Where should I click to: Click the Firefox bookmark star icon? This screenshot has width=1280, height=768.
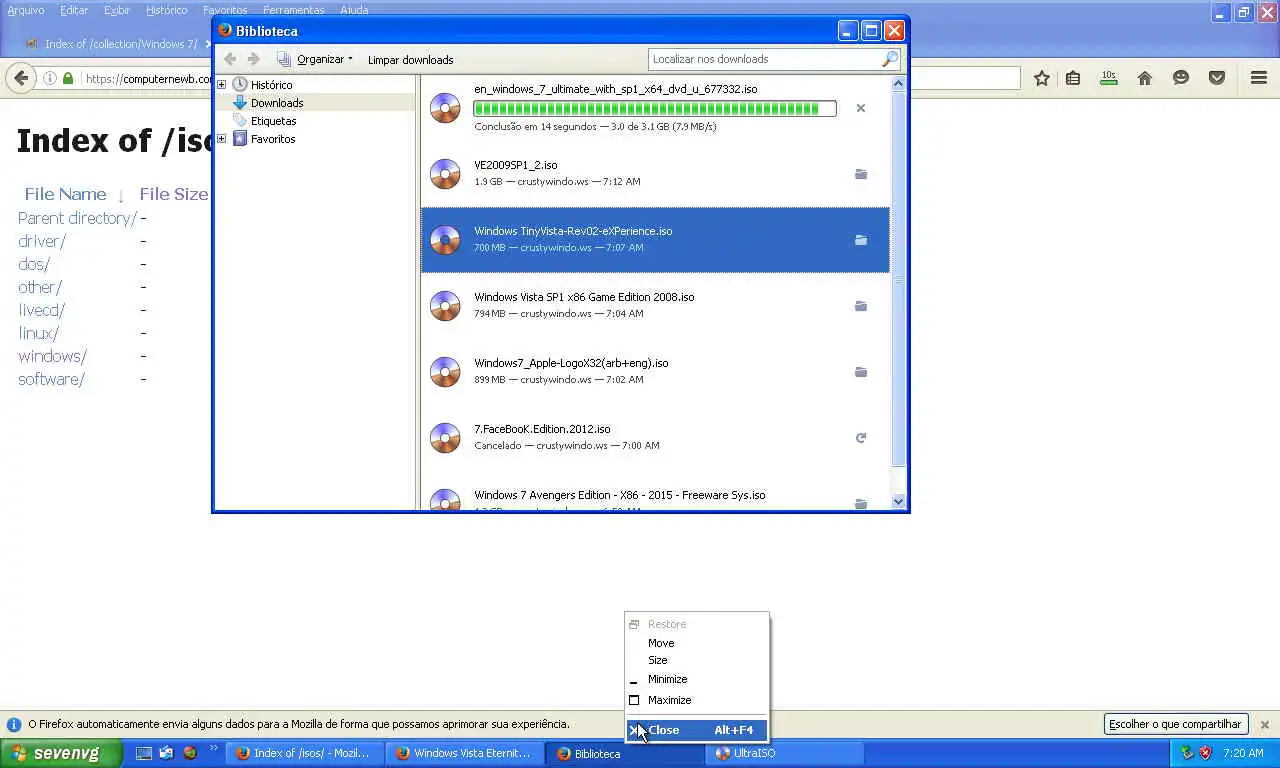point(1042,78)
